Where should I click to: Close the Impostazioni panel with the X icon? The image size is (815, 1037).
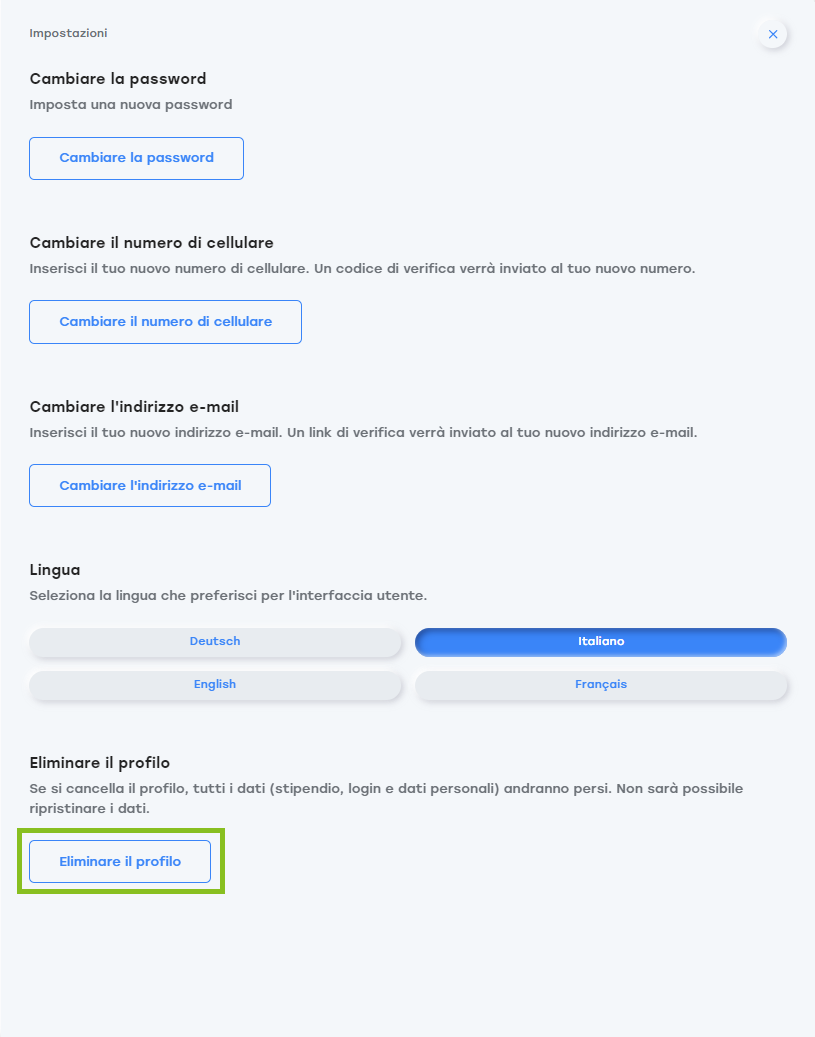tap(773, 34)
